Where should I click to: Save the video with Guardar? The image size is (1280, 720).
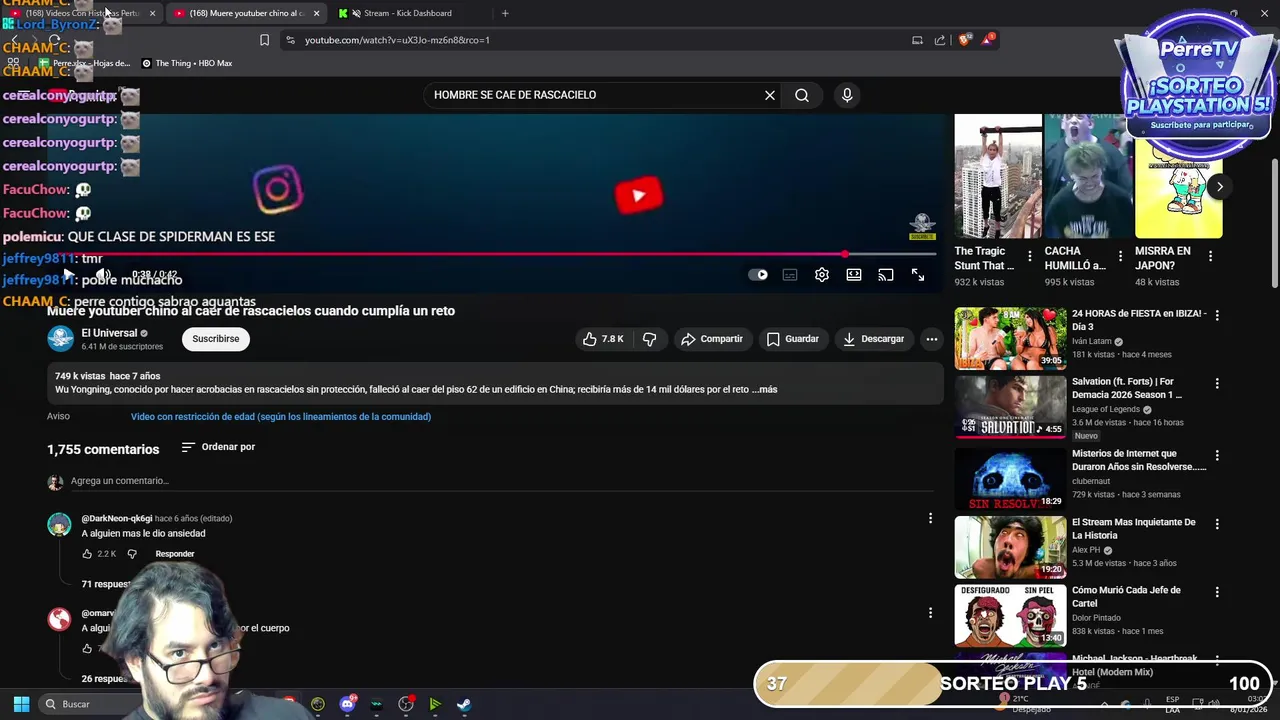(793, 339)
